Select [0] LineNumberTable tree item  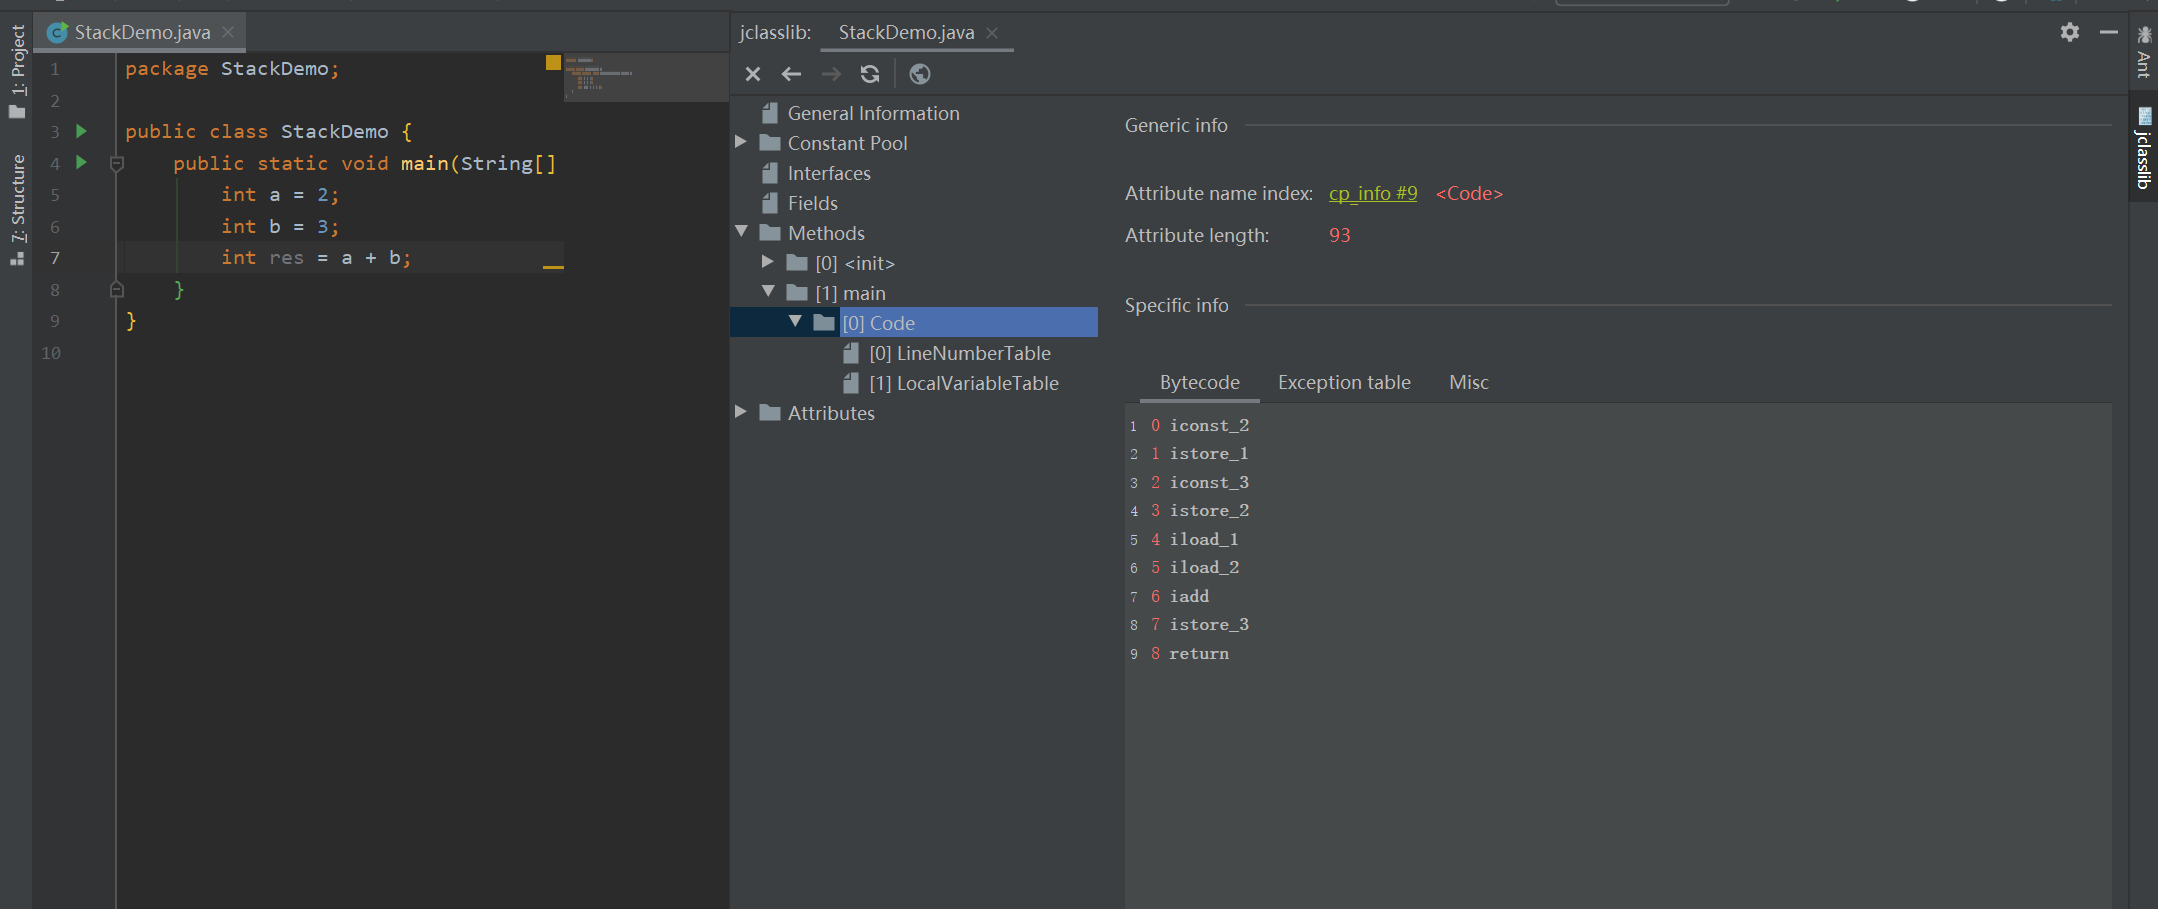960,353
